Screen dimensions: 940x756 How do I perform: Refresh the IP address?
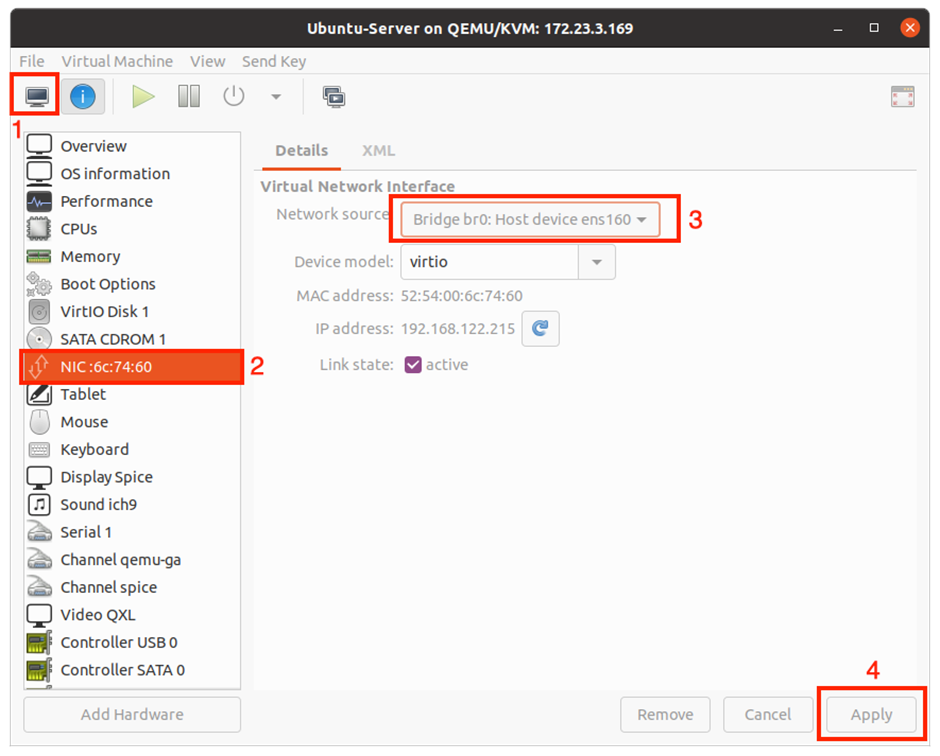tap(540, 329)
